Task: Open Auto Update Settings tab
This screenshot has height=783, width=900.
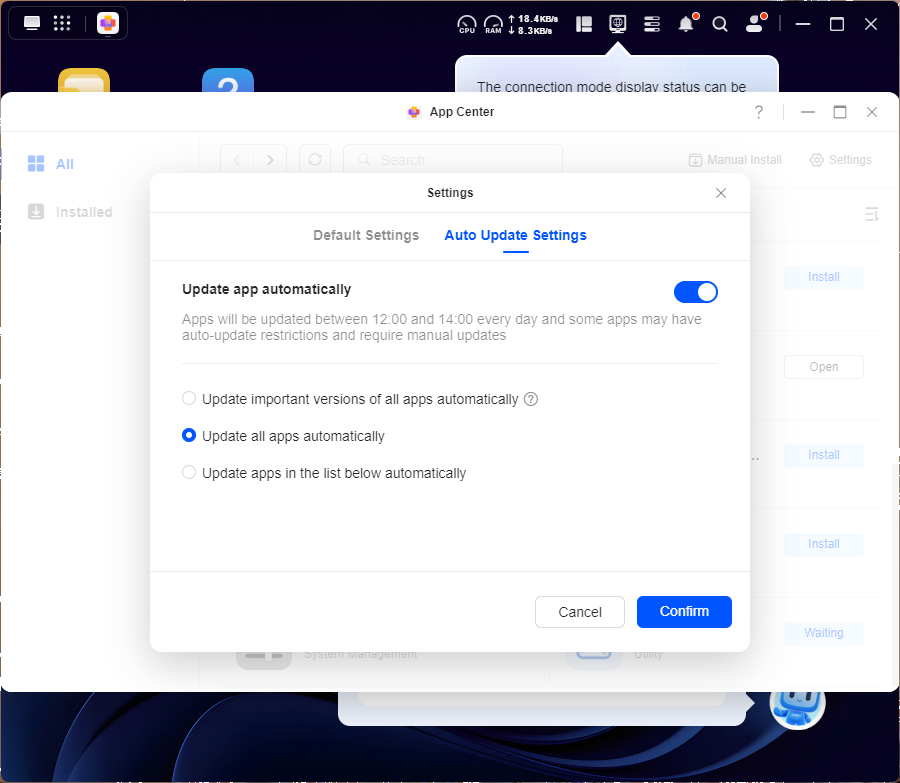Action: click(515, 236)
